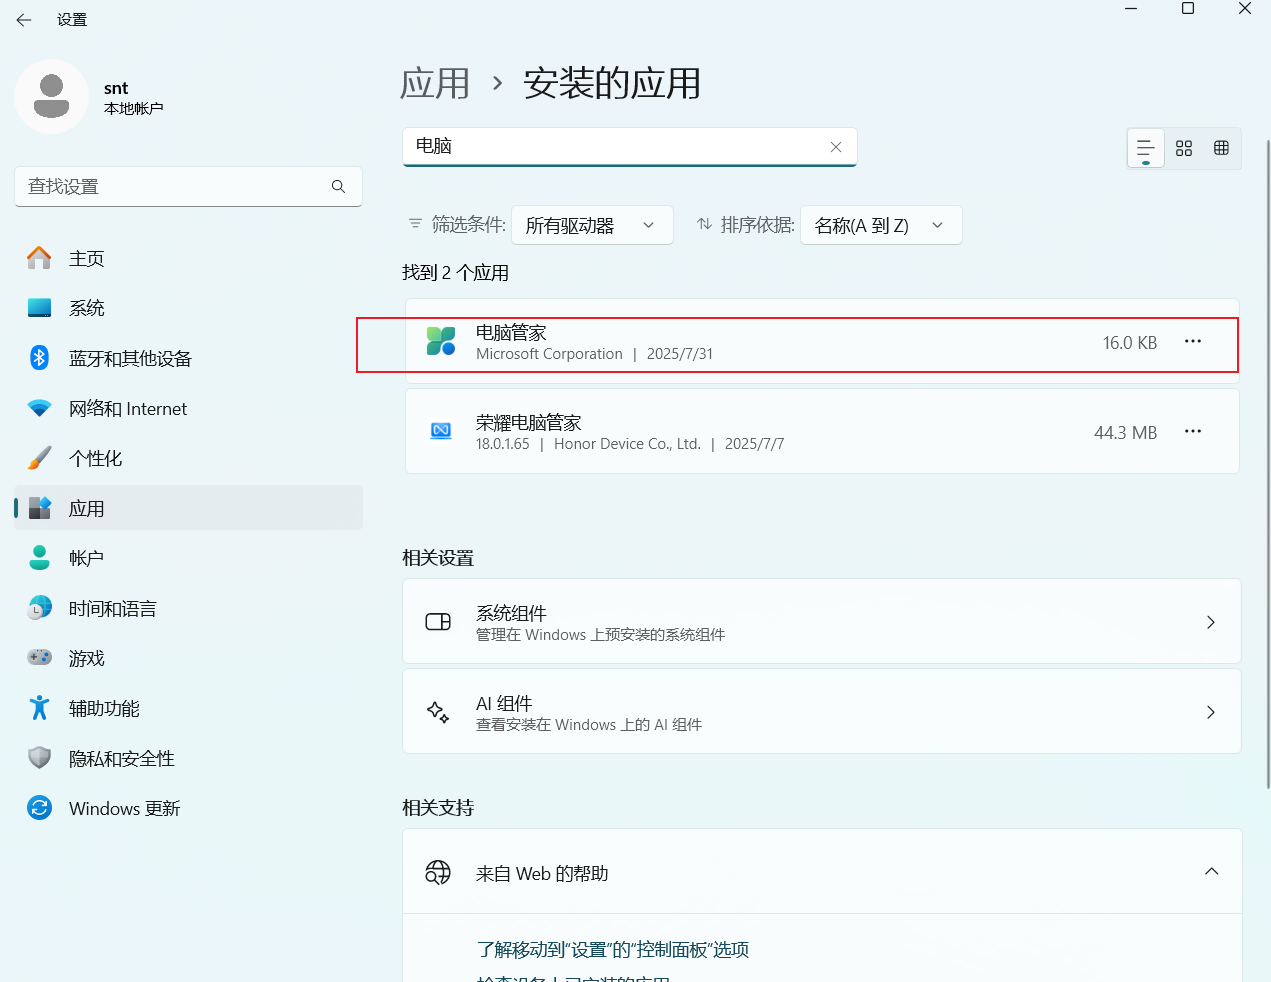Open AI 组件 related settings

click(x=822, y=711)
